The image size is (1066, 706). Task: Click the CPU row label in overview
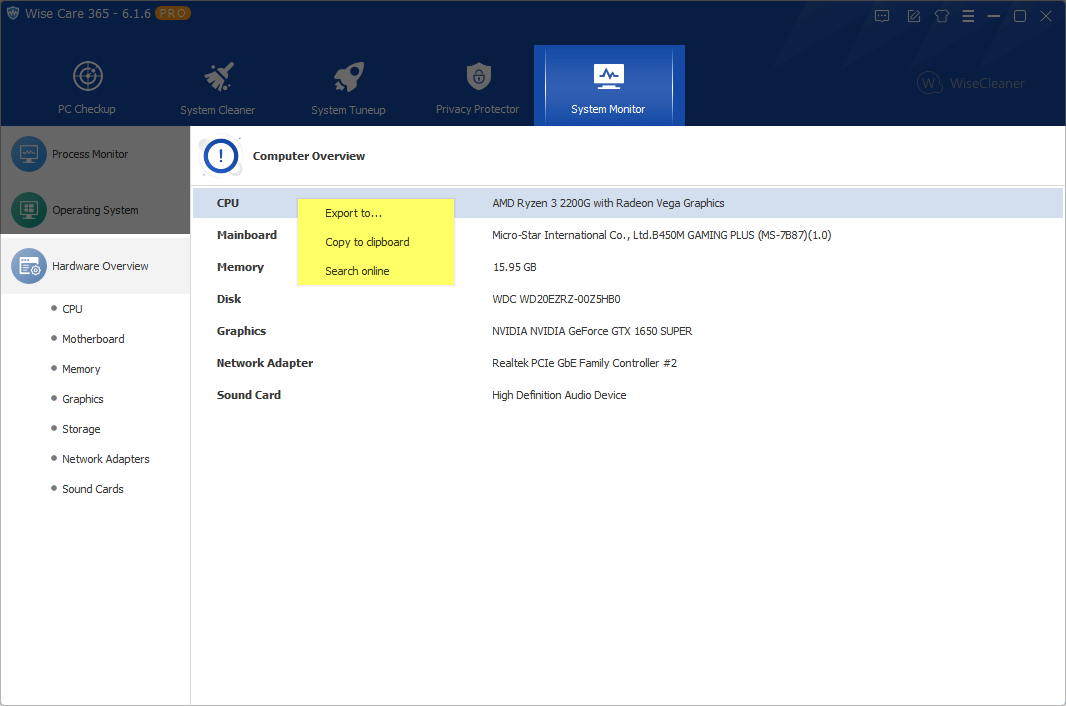pos(228,203)
